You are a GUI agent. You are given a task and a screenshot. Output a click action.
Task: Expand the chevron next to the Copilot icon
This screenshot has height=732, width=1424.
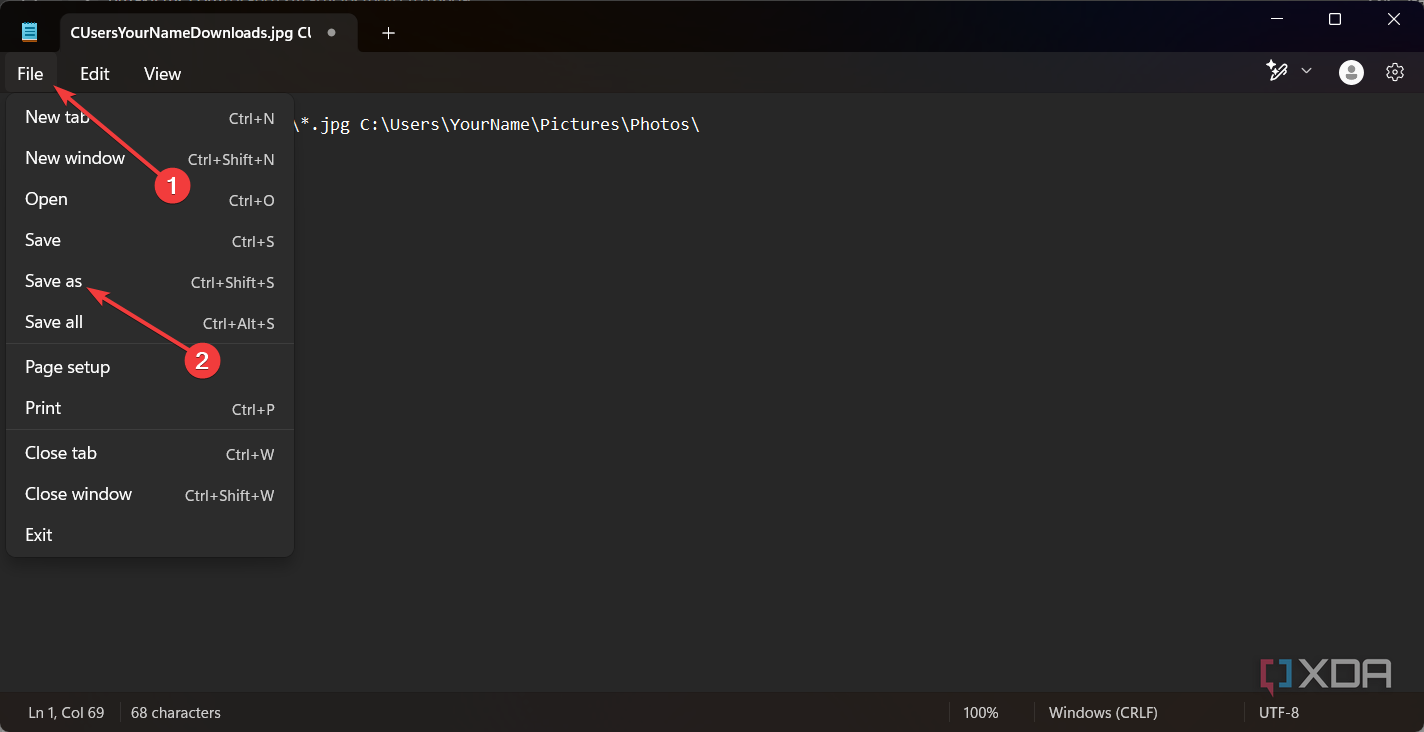[1306, 71]
